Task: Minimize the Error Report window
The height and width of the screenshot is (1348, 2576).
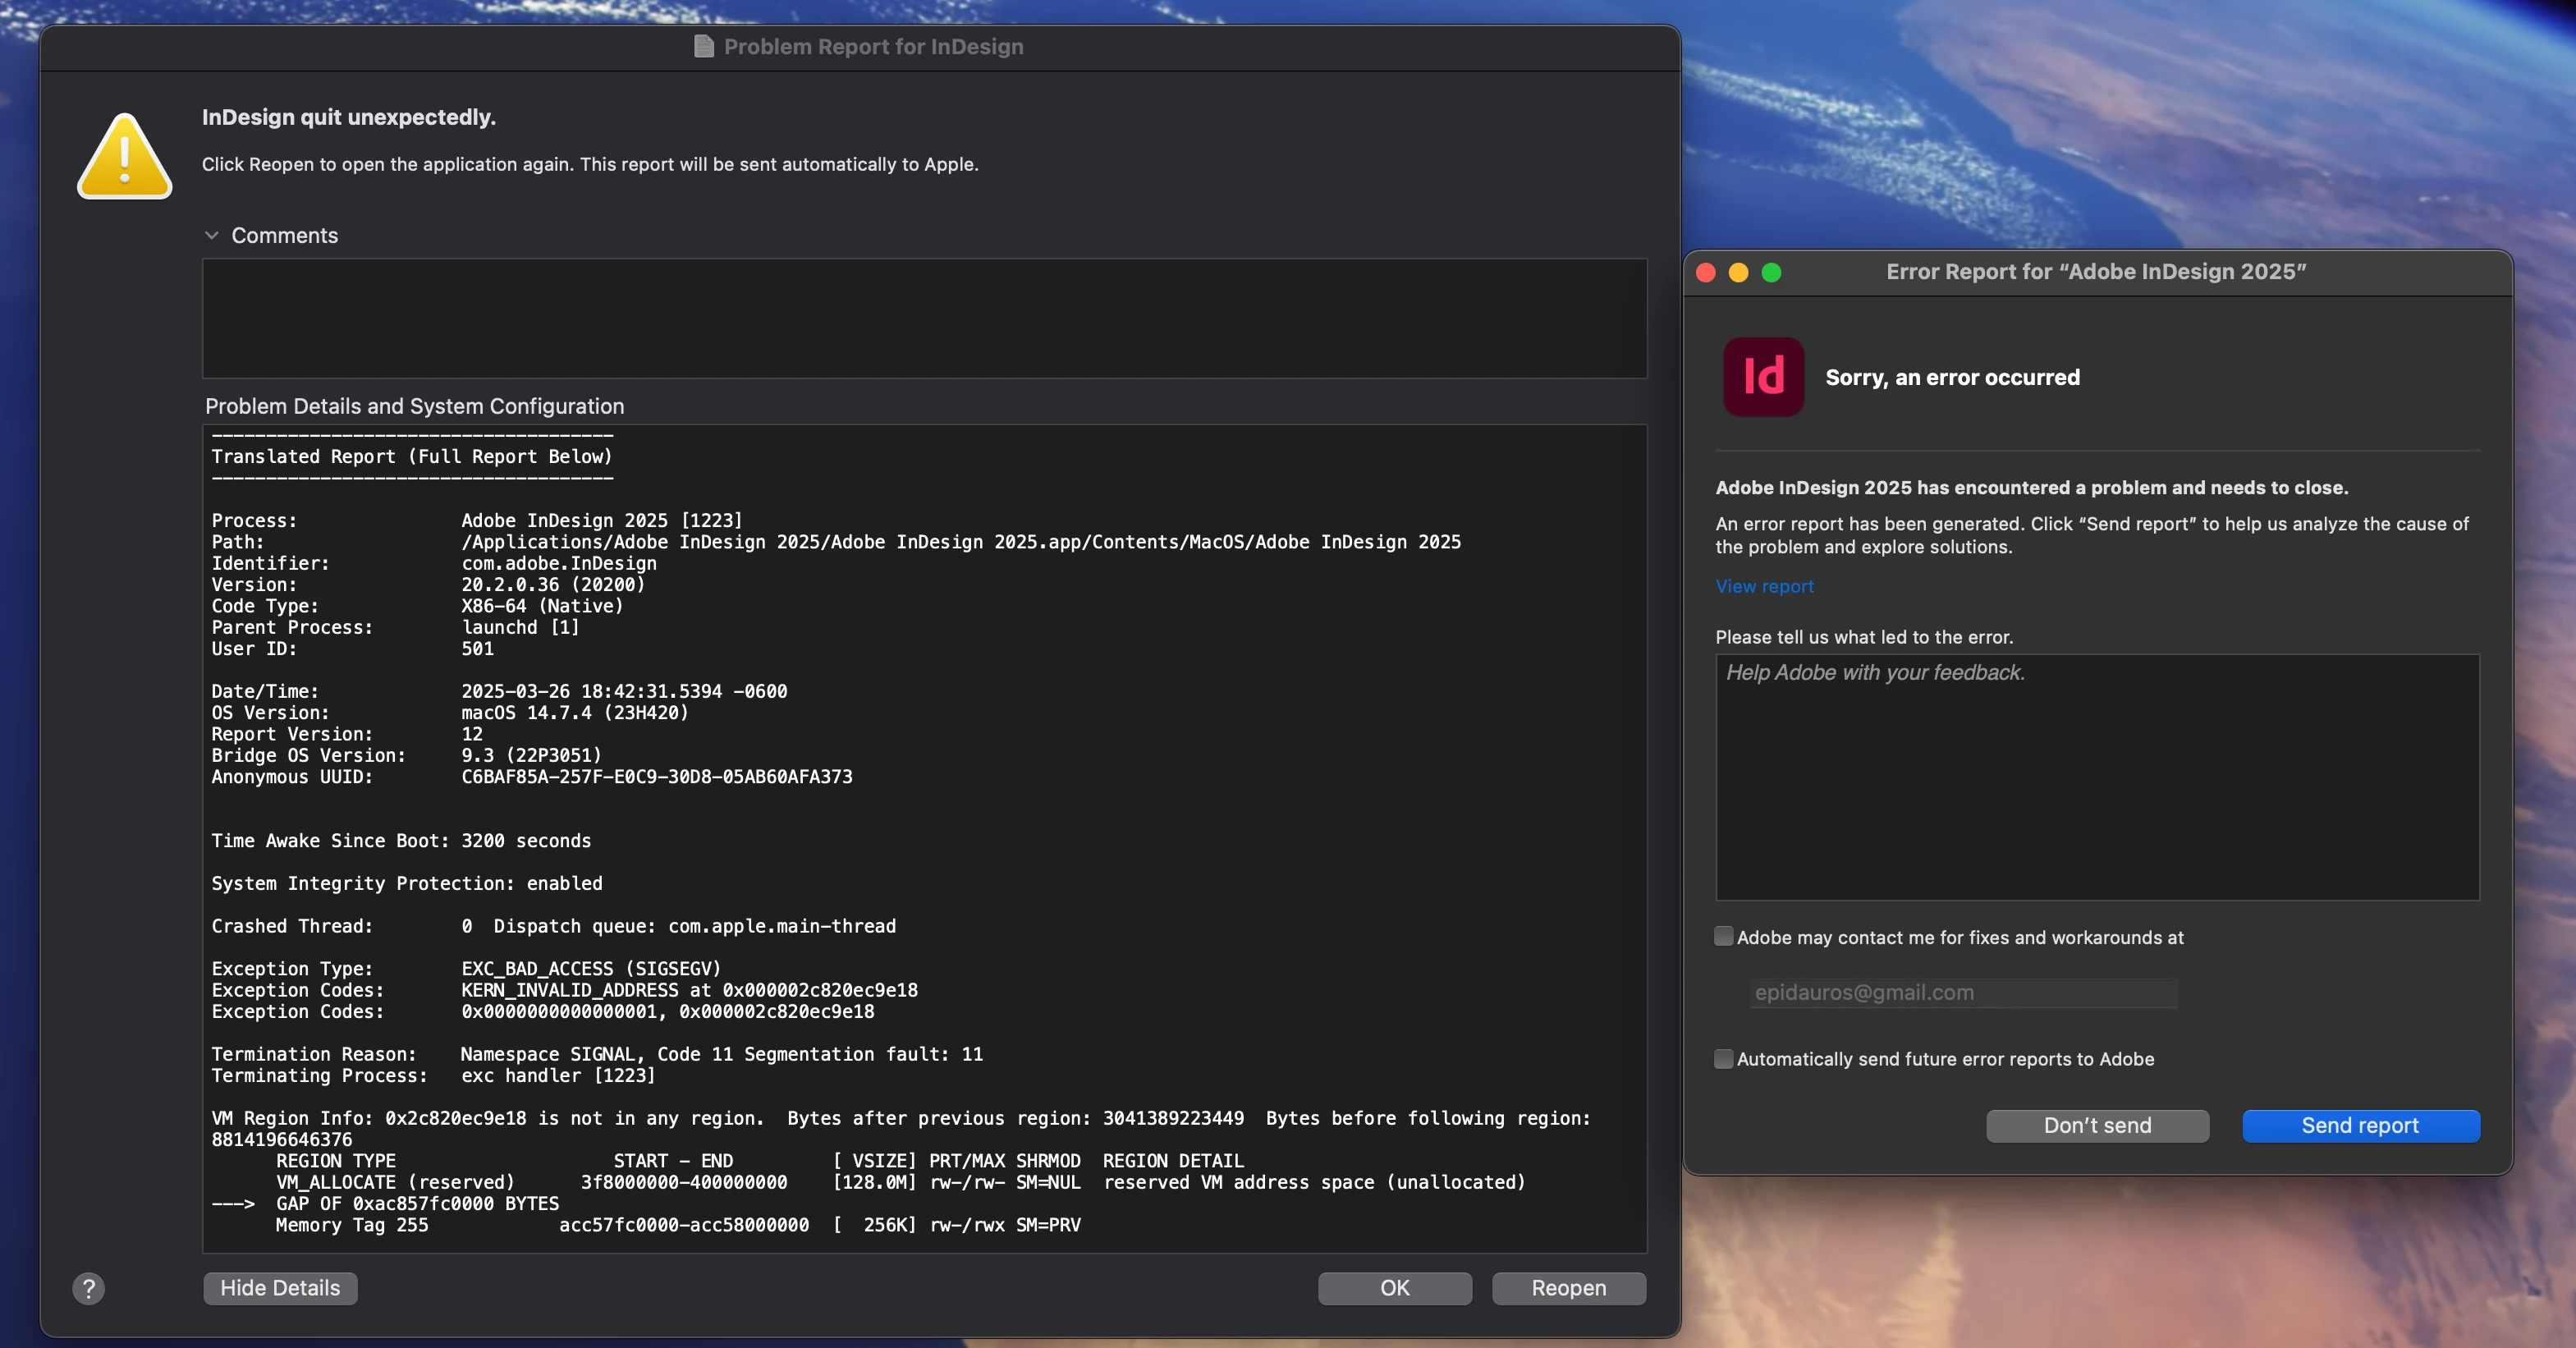Action: tap(1739, 272)
